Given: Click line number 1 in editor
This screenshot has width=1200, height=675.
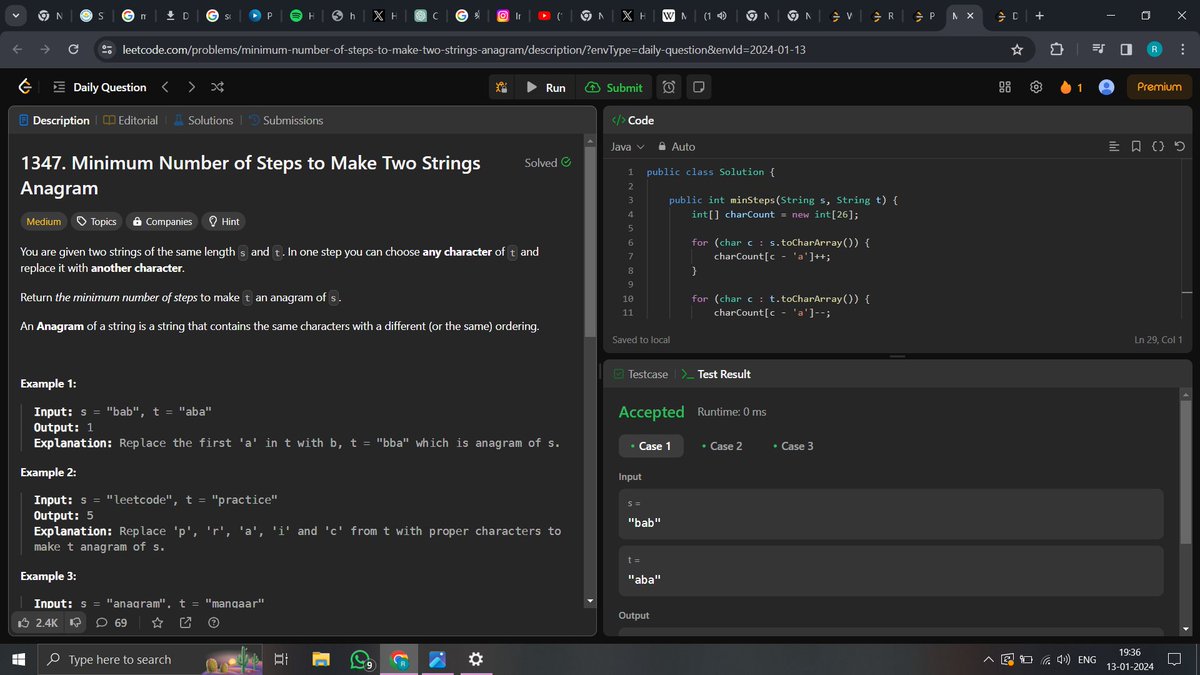Looking at the screenshot, I should pyautogui.click(x=630, y=172).
